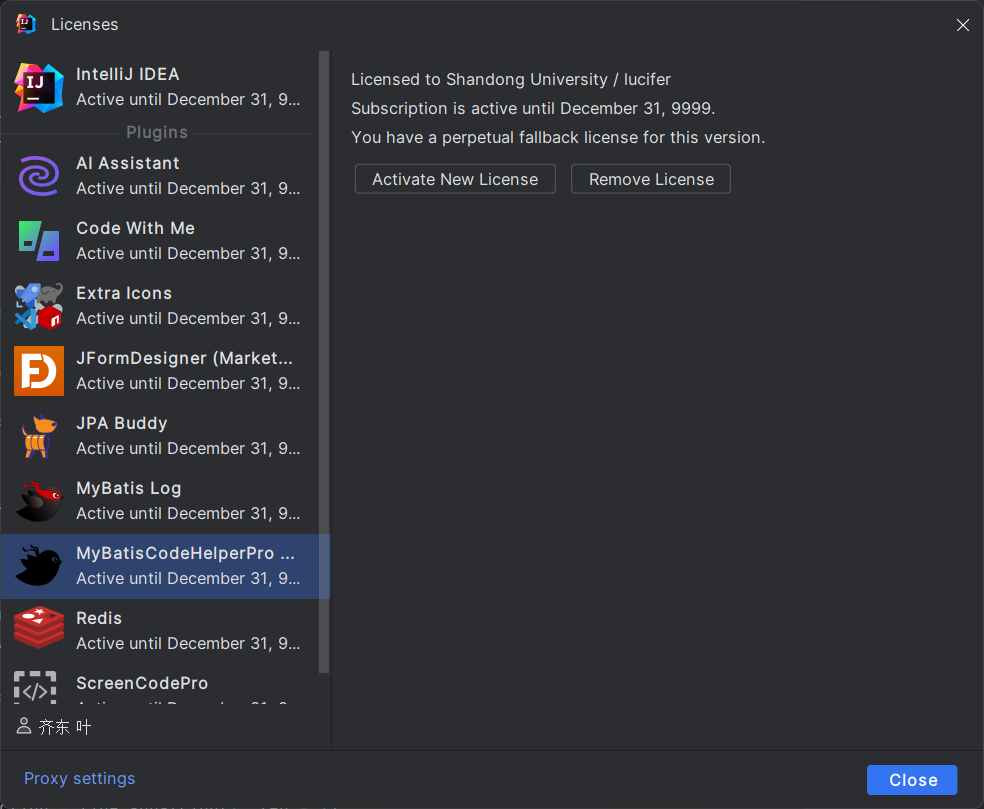
Task: Click the ScreenCodePro bracket icon
Action: (35, 689)
